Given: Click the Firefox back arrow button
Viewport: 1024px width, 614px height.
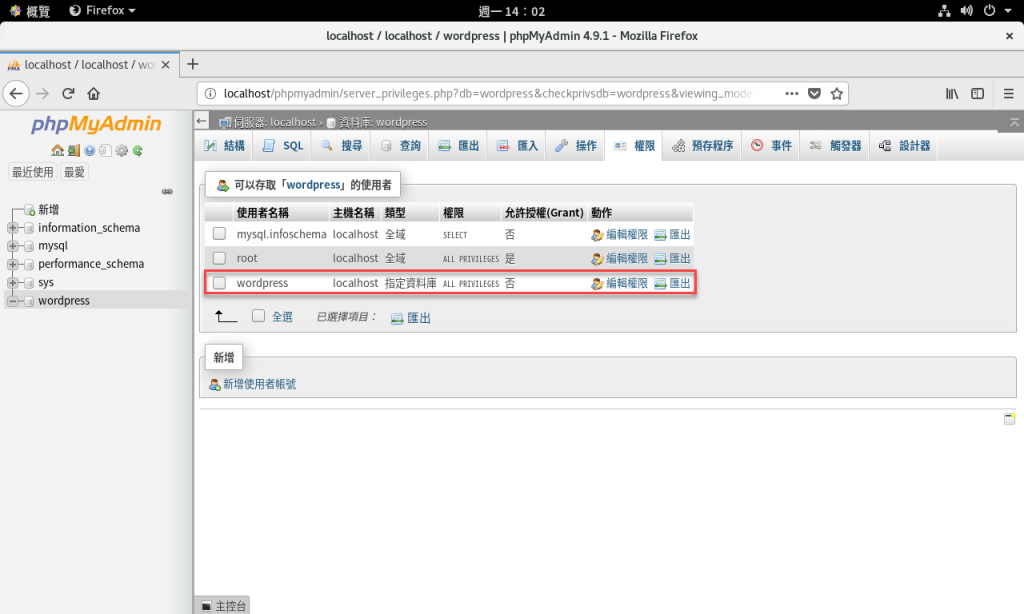Looking at the screenshot, I should pos(16,93).
